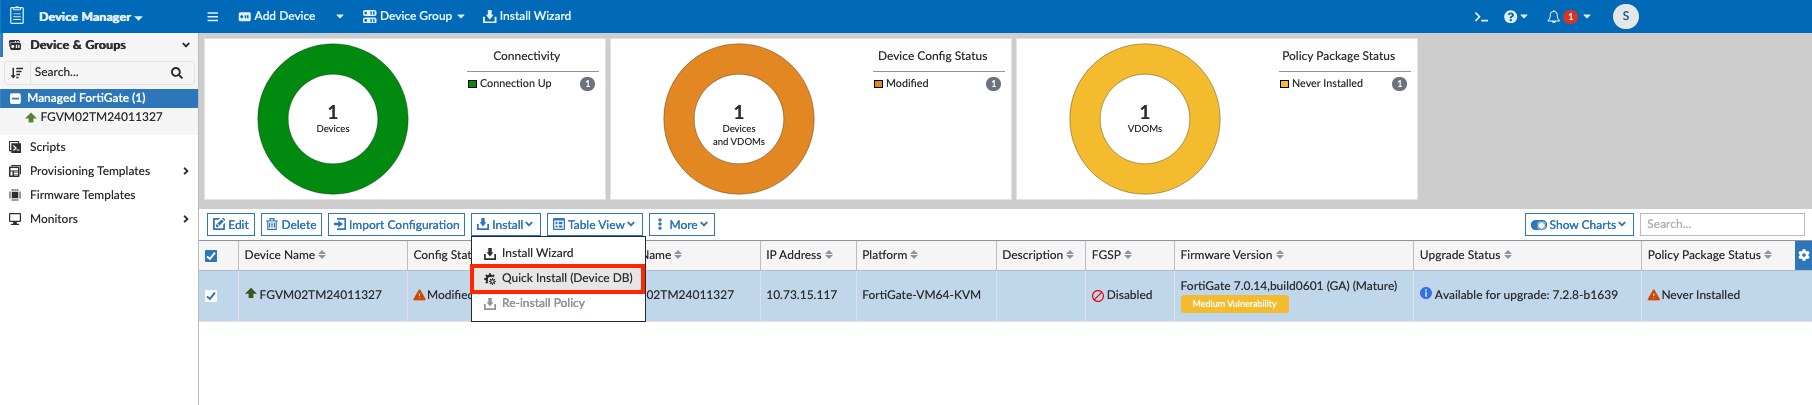Viewport: 1812px width, 405px height.
Task: Click the Device Manager clipboard icon
Action: pos(17,16)
